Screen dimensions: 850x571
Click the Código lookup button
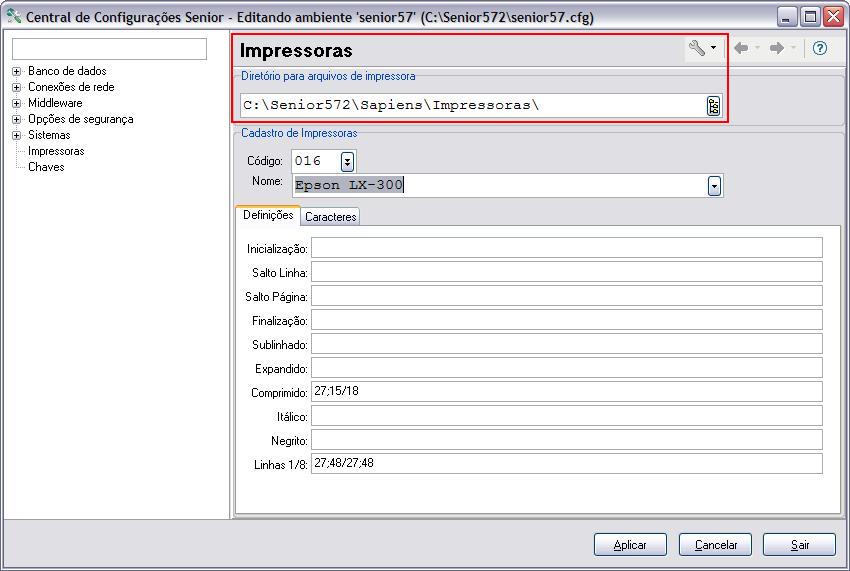(347, 161)
